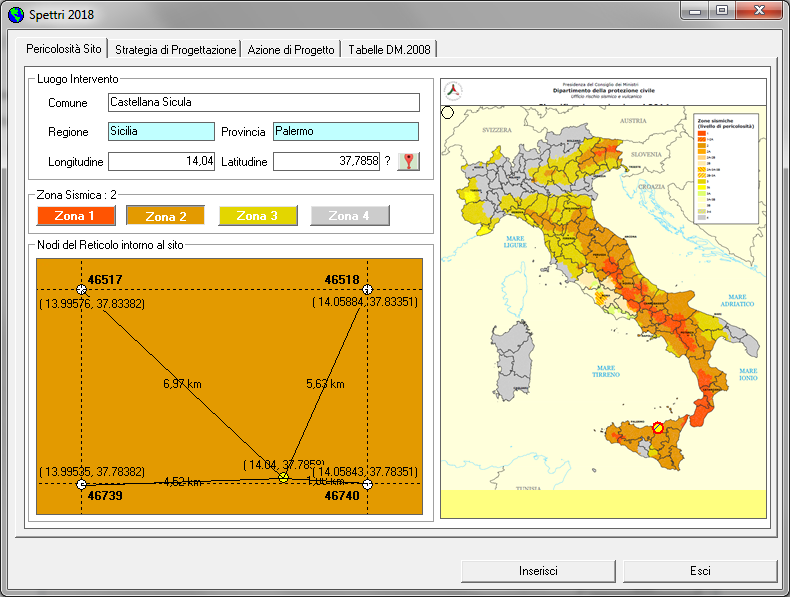
Task: Click grid node 46740 marker
Action: coord(367,484)
